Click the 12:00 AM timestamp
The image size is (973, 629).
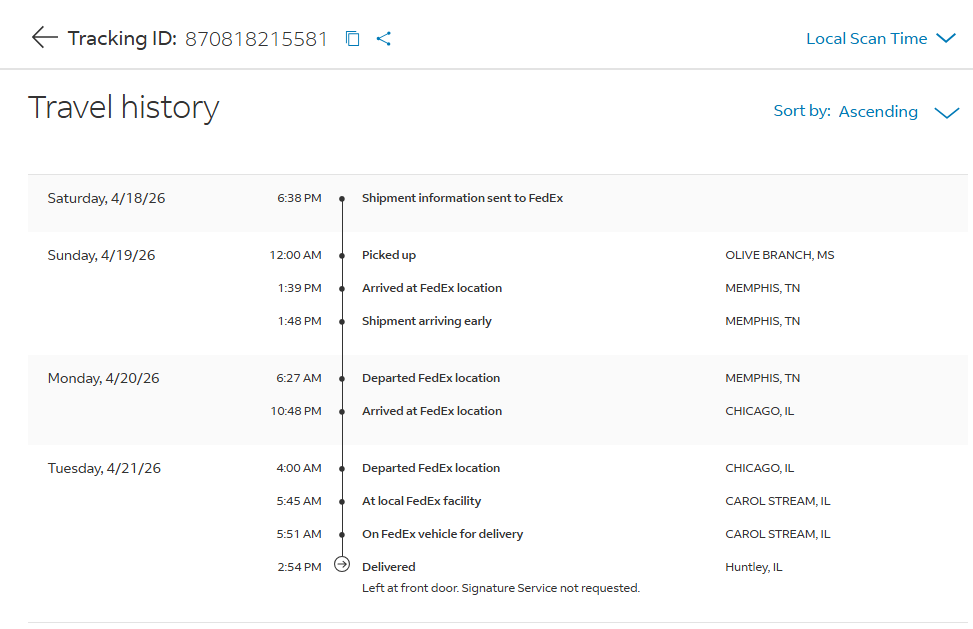click(295, 255)
